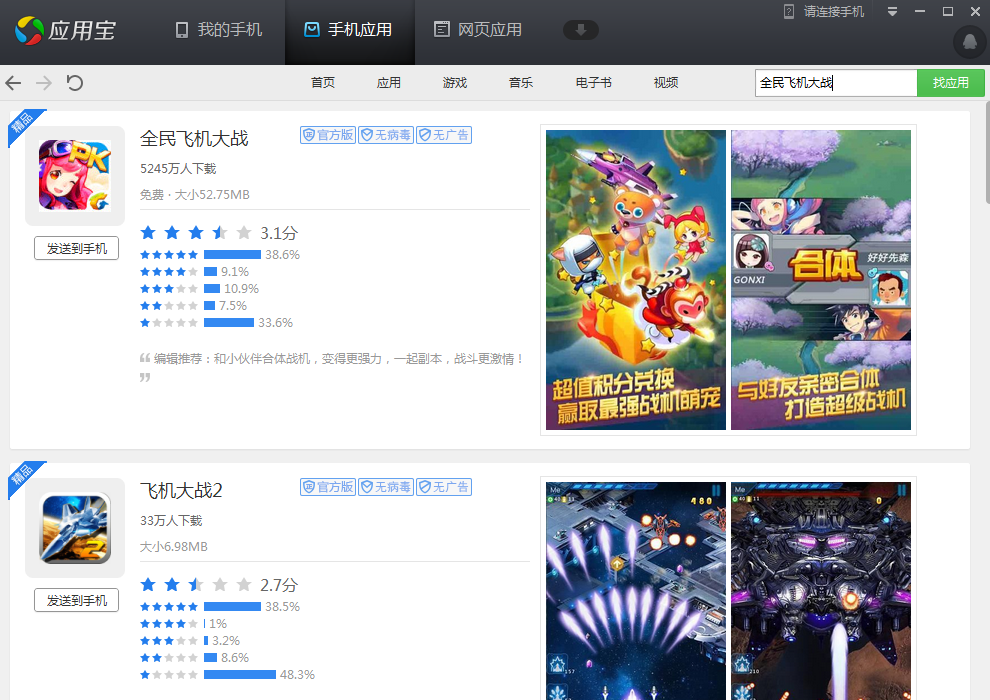990x700 pixels.
Task: Focus the search field containing 全民飞机大战
Action: pos(835,83)
